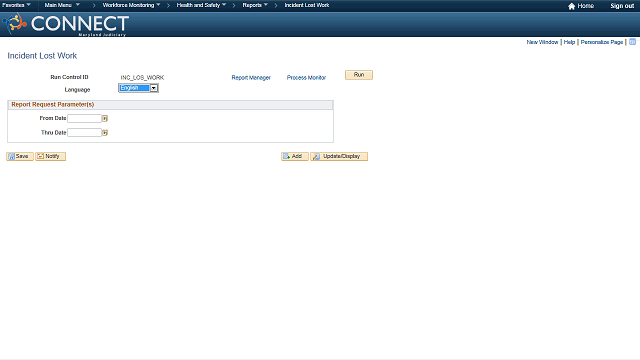Open the Thru Date calendar picker

coord(105,133)
